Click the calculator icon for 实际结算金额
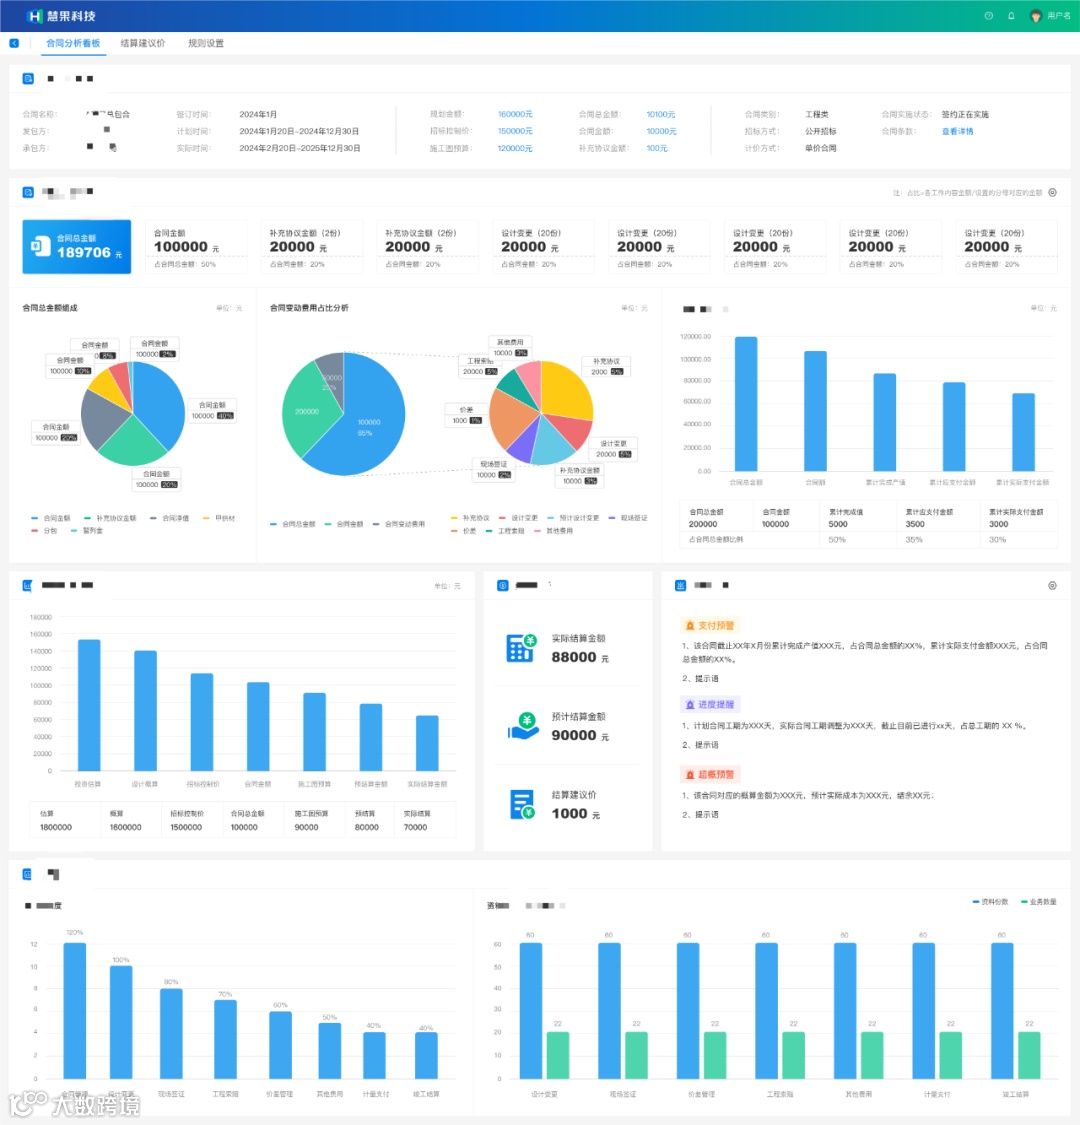This screenshot has height=1125, width=1080. click(522, 648)
